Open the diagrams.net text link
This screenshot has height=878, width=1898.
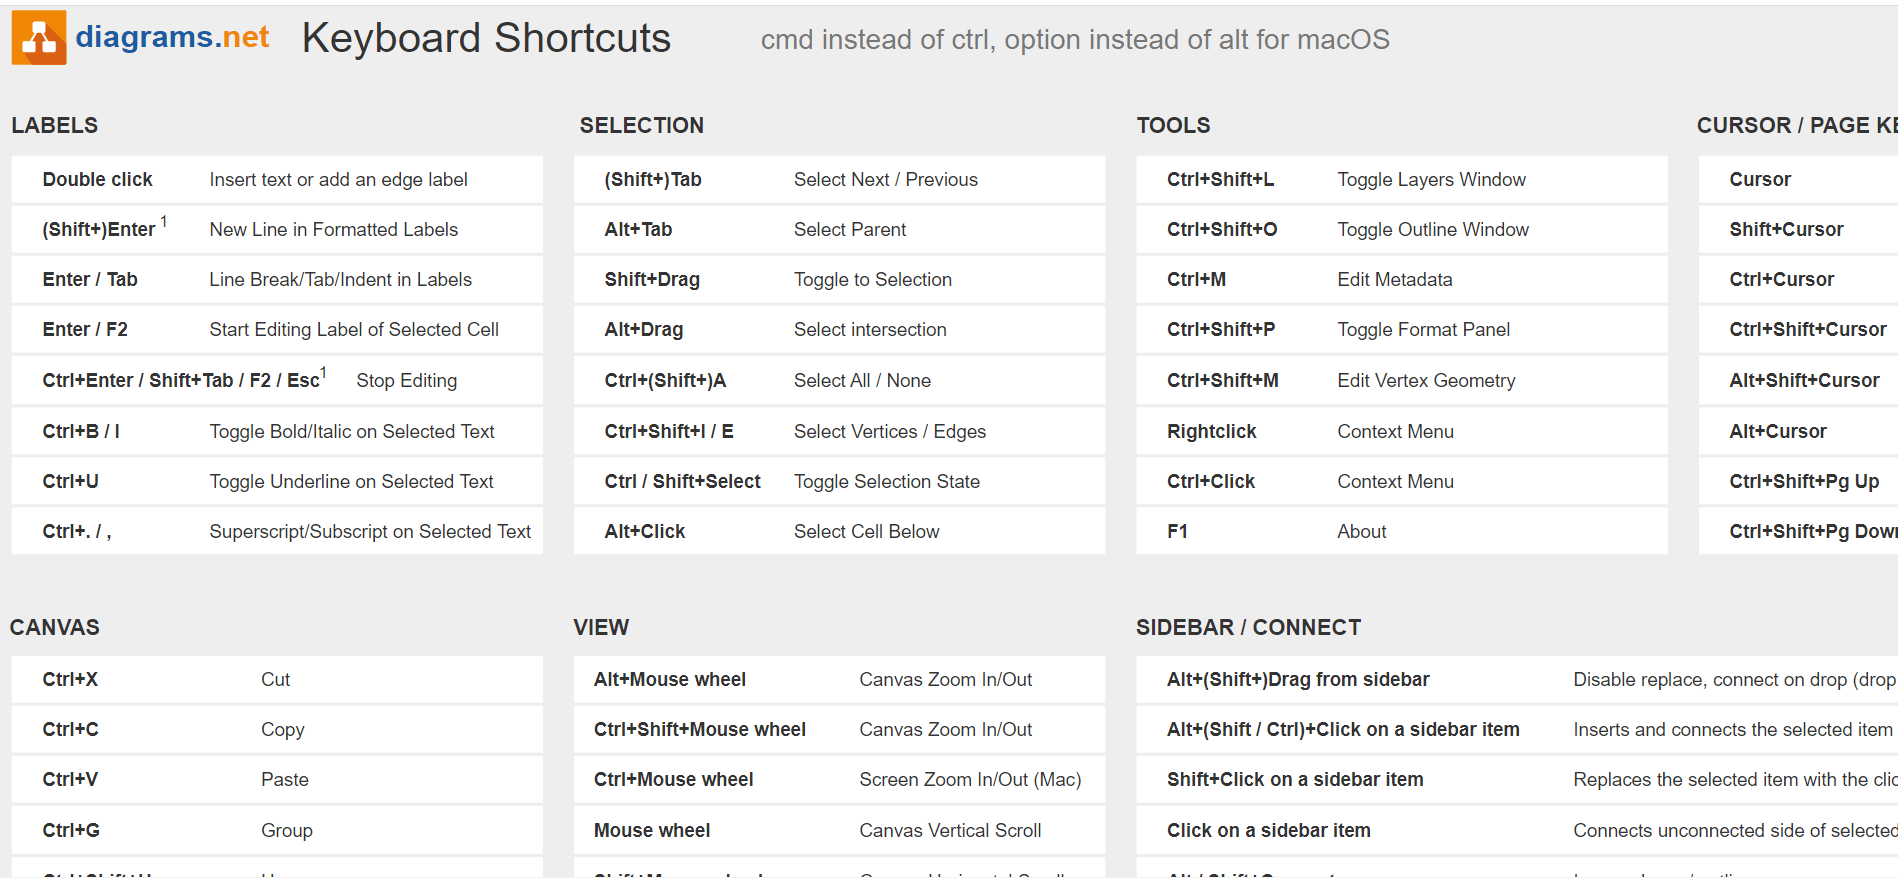172,37
